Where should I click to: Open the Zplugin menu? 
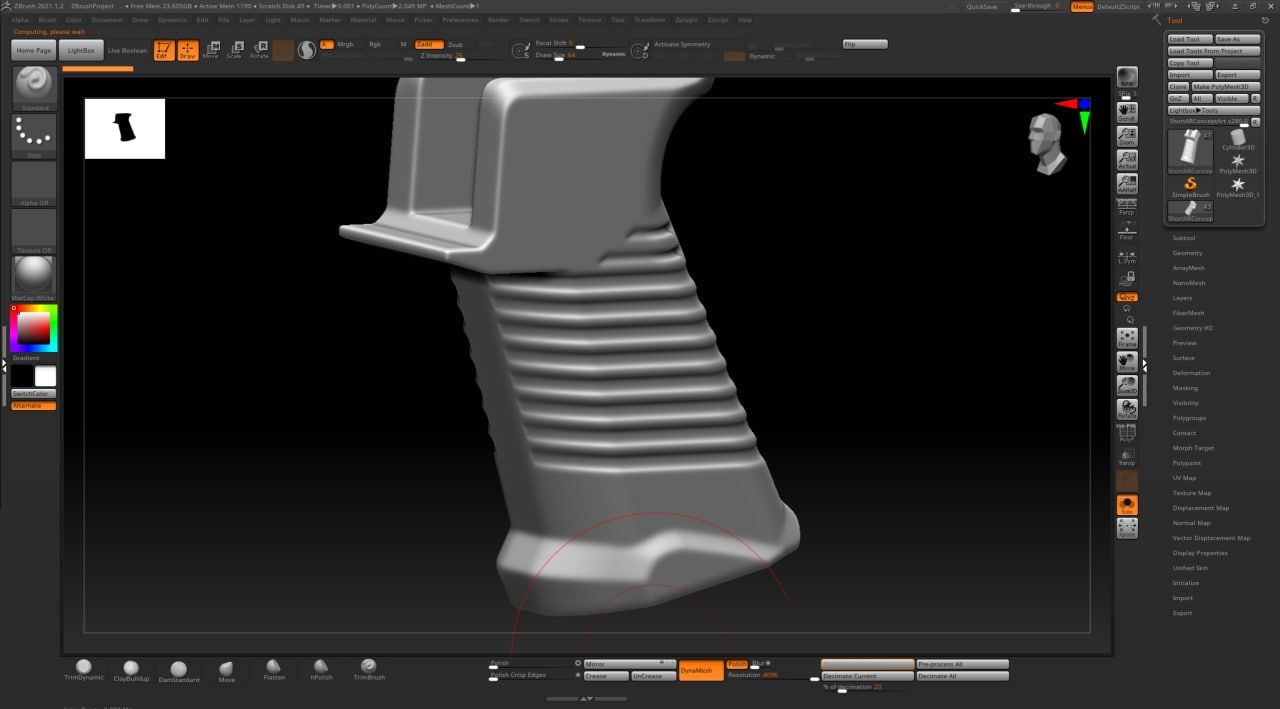pyautogui.click(x=686, y=20)
